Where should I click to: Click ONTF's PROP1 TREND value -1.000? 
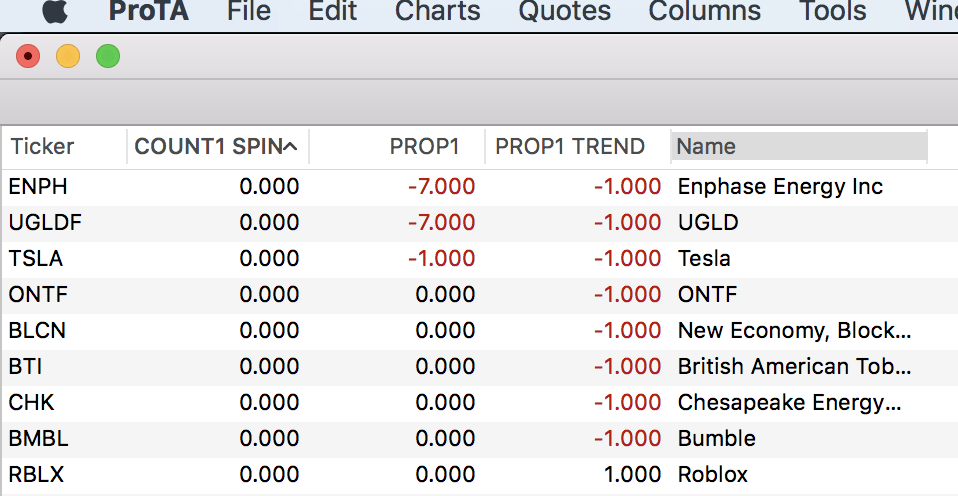627,294
